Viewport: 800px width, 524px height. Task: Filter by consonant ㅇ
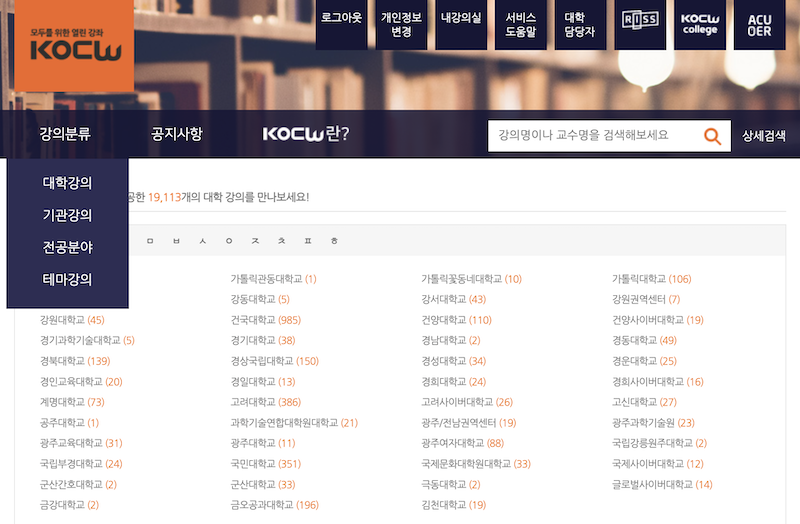click(229, 241)
